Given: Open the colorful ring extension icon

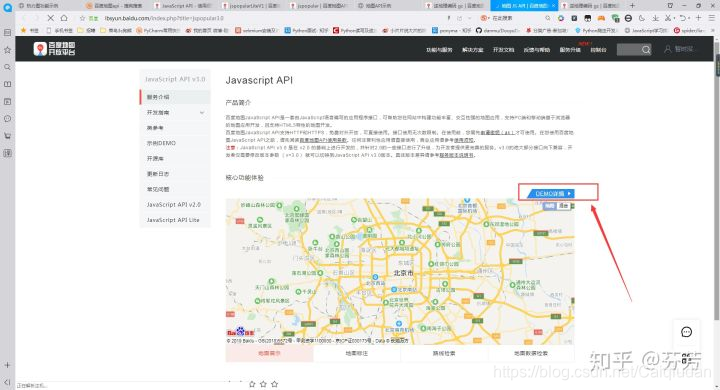Looking at the screenshot, I should [x=561, y=18].
